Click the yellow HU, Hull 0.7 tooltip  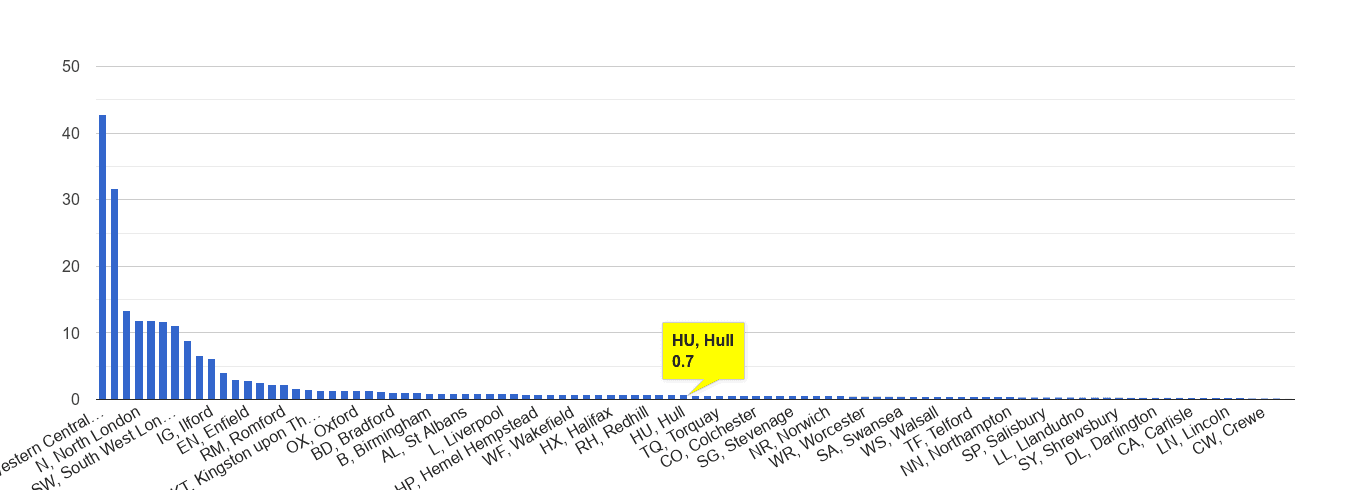(x=703, y=351)
